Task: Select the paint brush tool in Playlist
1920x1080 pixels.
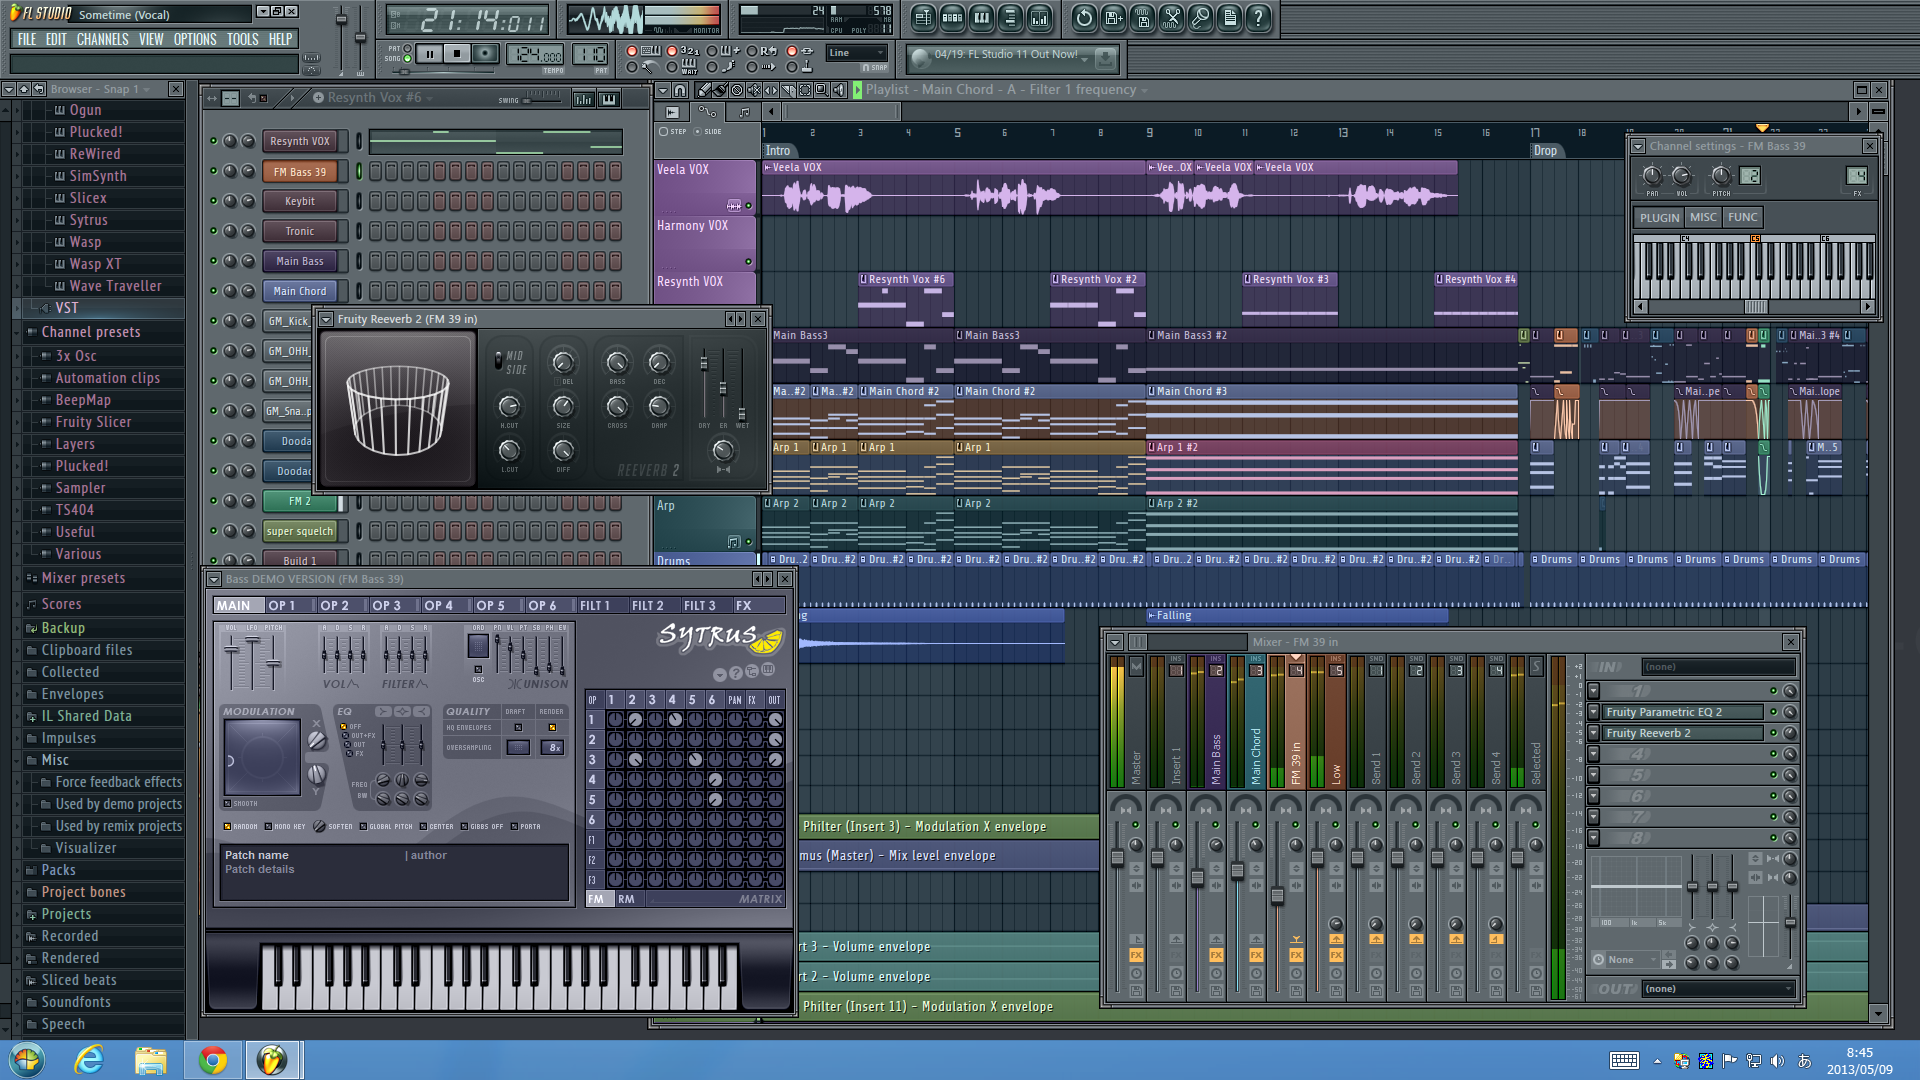Action: [720, 90]
